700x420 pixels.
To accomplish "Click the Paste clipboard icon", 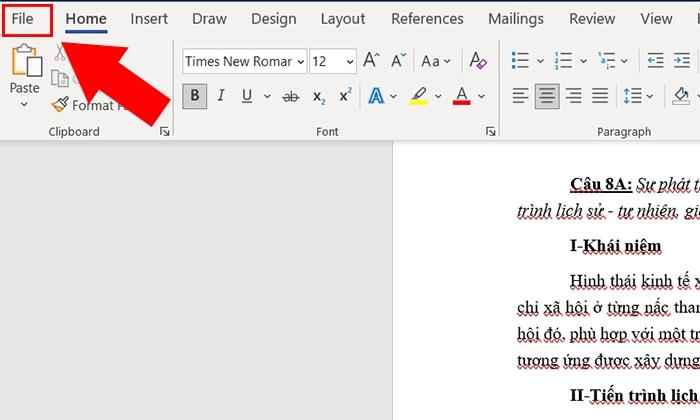I will pos(26,60).
